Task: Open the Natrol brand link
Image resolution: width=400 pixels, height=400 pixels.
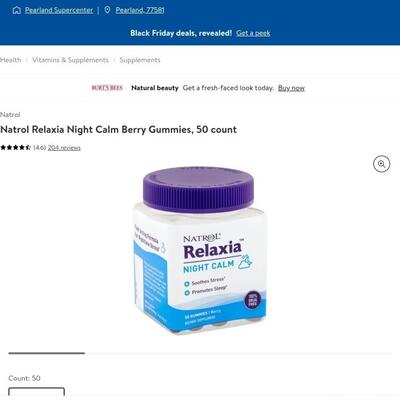Action: pyautogui.click(x=10, y=115)
